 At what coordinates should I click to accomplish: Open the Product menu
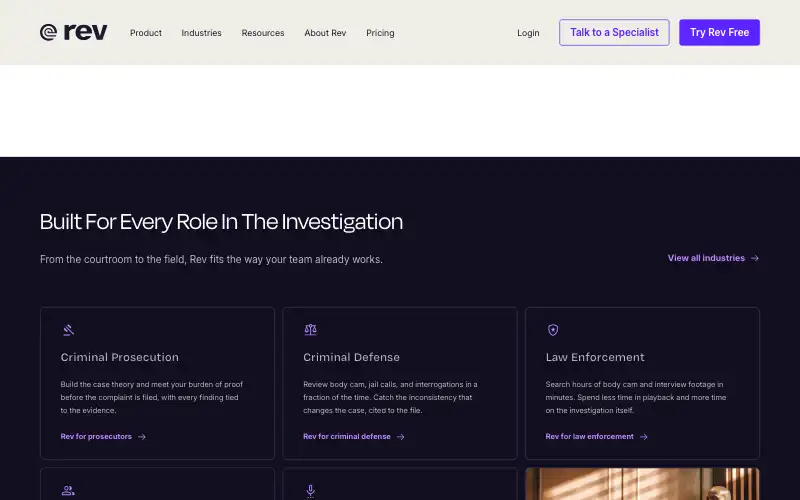pyautogui.click(x=146, y=33)
